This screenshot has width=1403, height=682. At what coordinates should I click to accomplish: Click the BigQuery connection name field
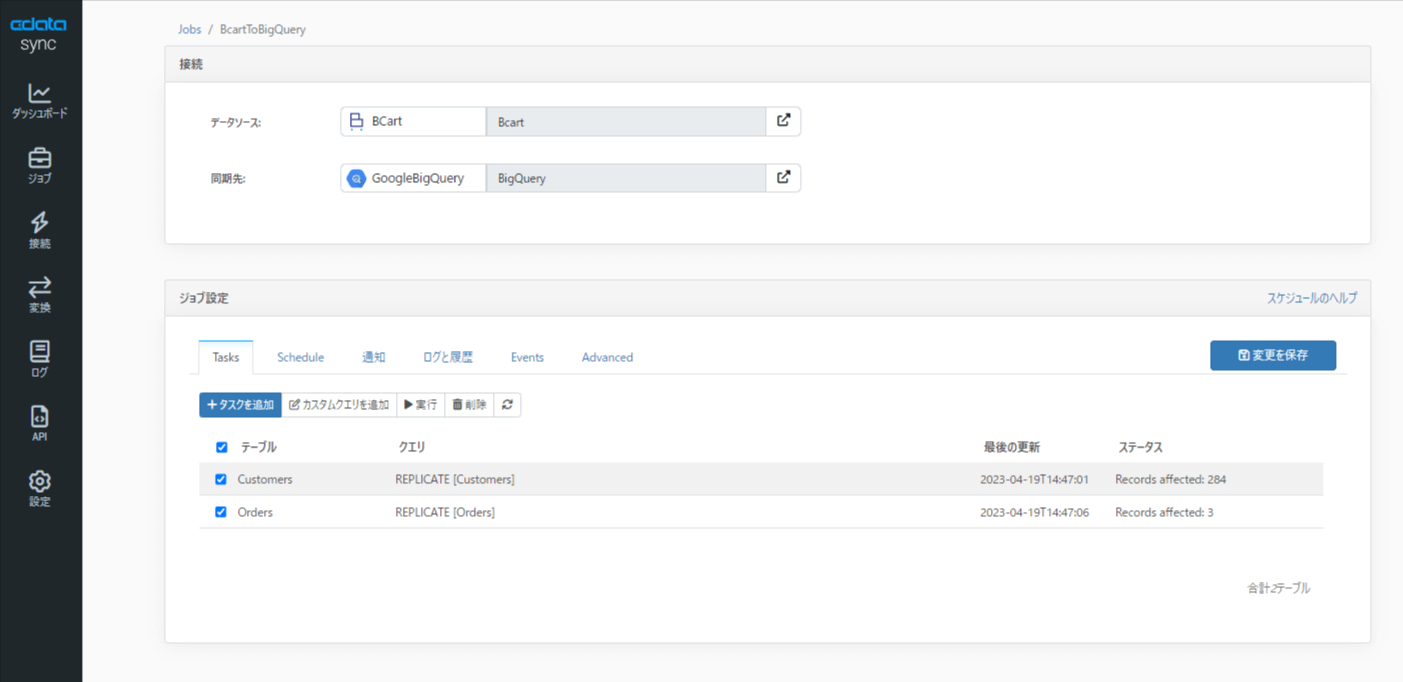[x=626, y=178]
